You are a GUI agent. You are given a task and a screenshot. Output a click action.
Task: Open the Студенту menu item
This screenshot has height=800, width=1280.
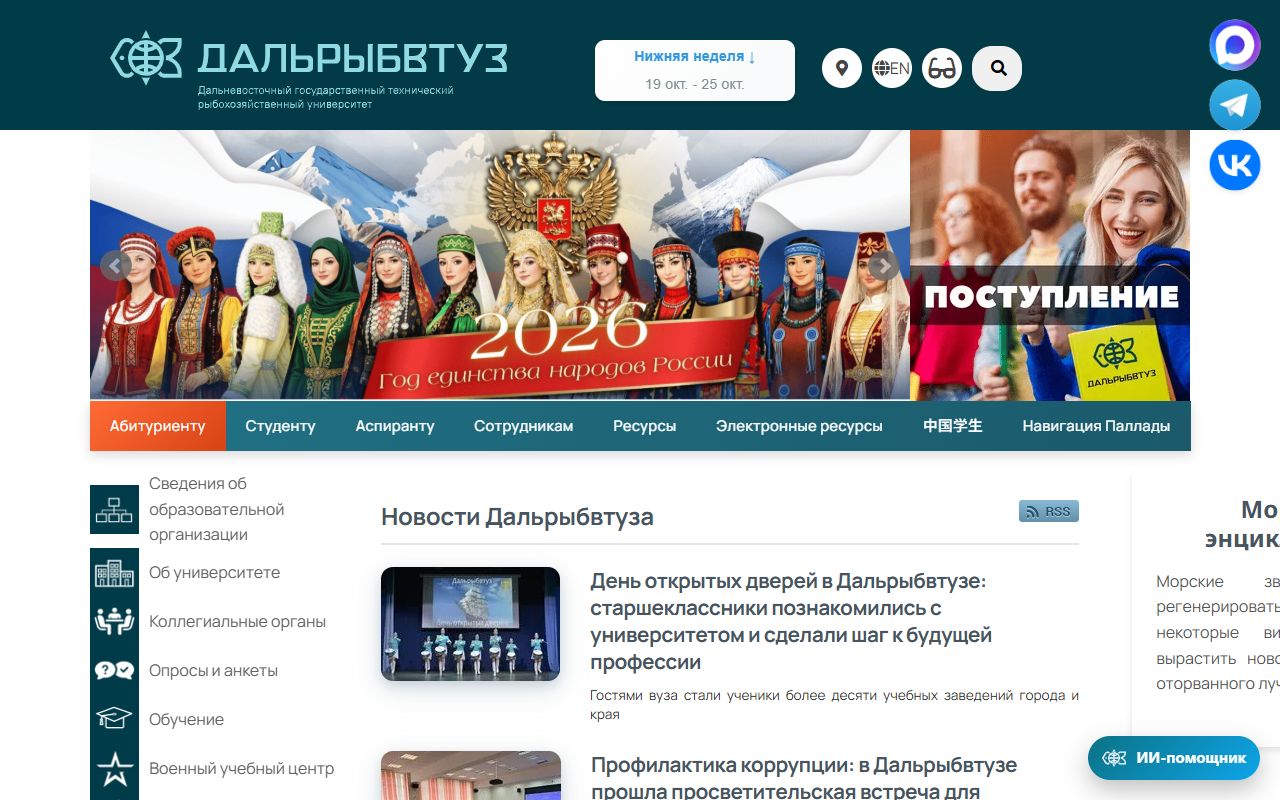(280, 426)
